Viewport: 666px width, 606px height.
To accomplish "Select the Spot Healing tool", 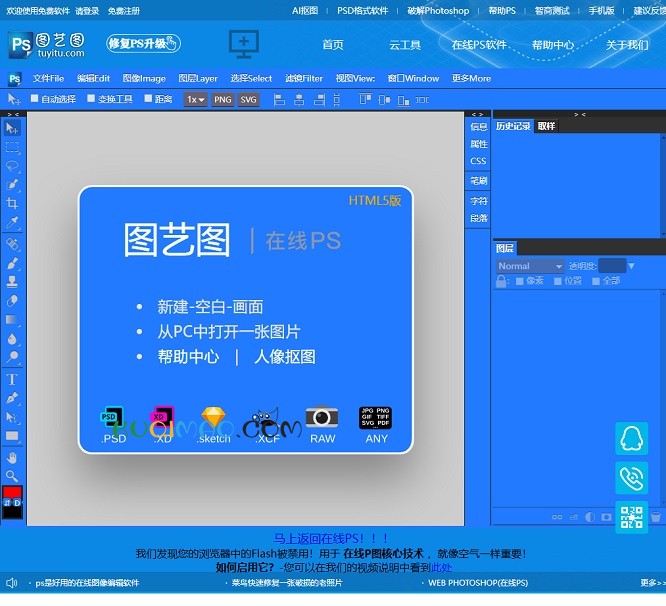I will click(12, 244).
